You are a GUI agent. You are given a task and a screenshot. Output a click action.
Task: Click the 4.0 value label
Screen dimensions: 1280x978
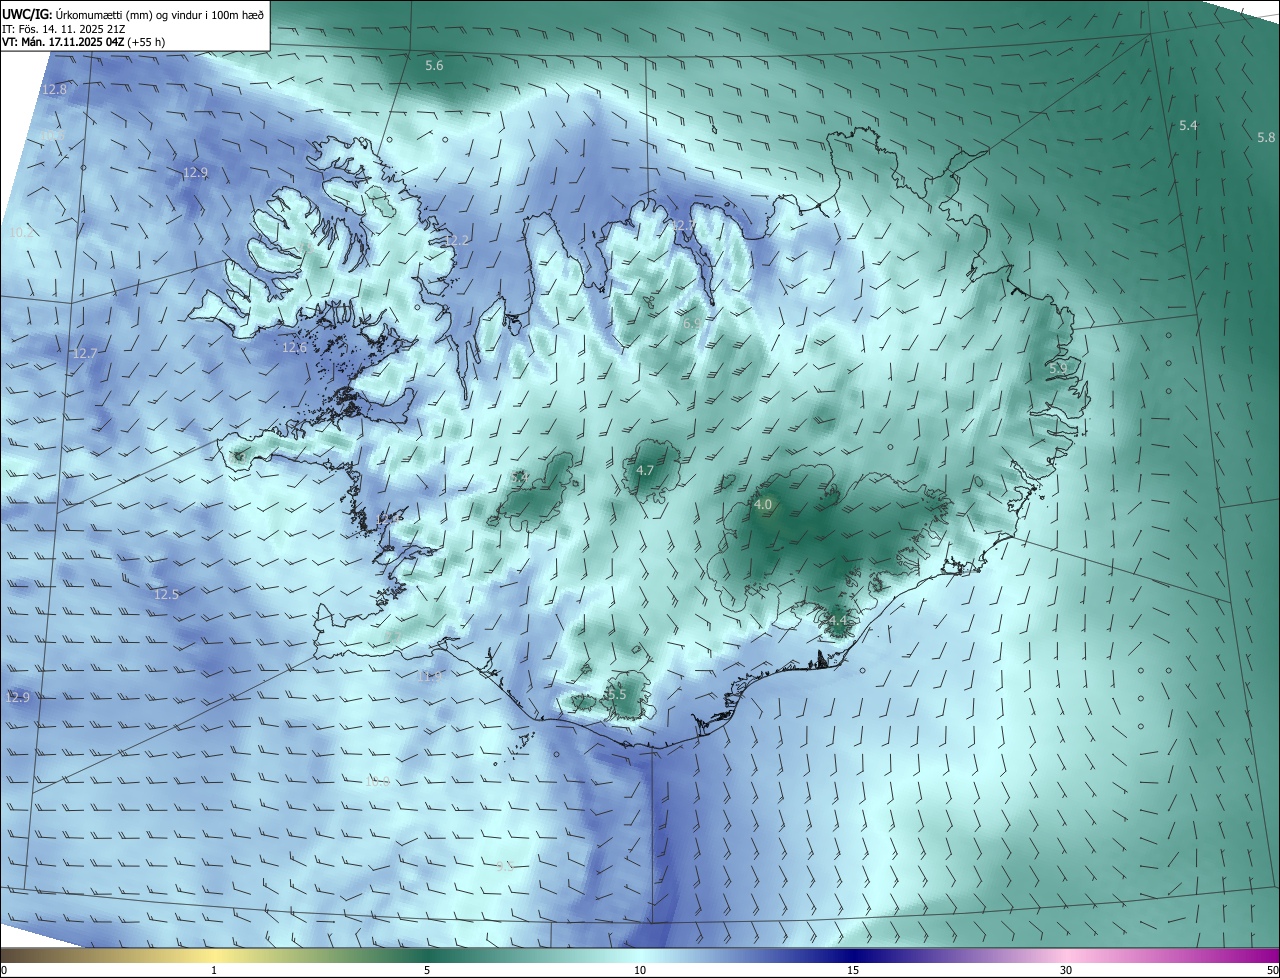763,505
